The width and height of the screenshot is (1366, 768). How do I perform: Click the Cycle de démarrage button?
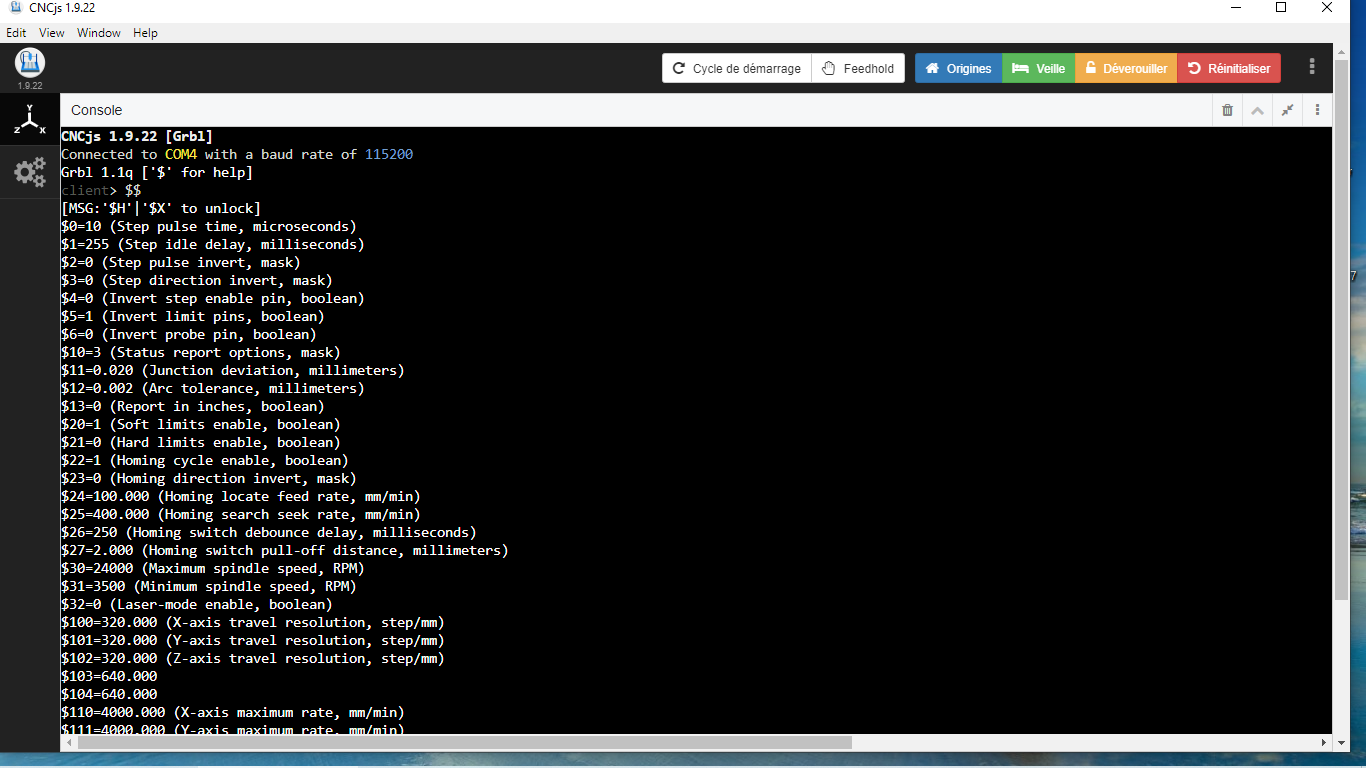point(737,68)
